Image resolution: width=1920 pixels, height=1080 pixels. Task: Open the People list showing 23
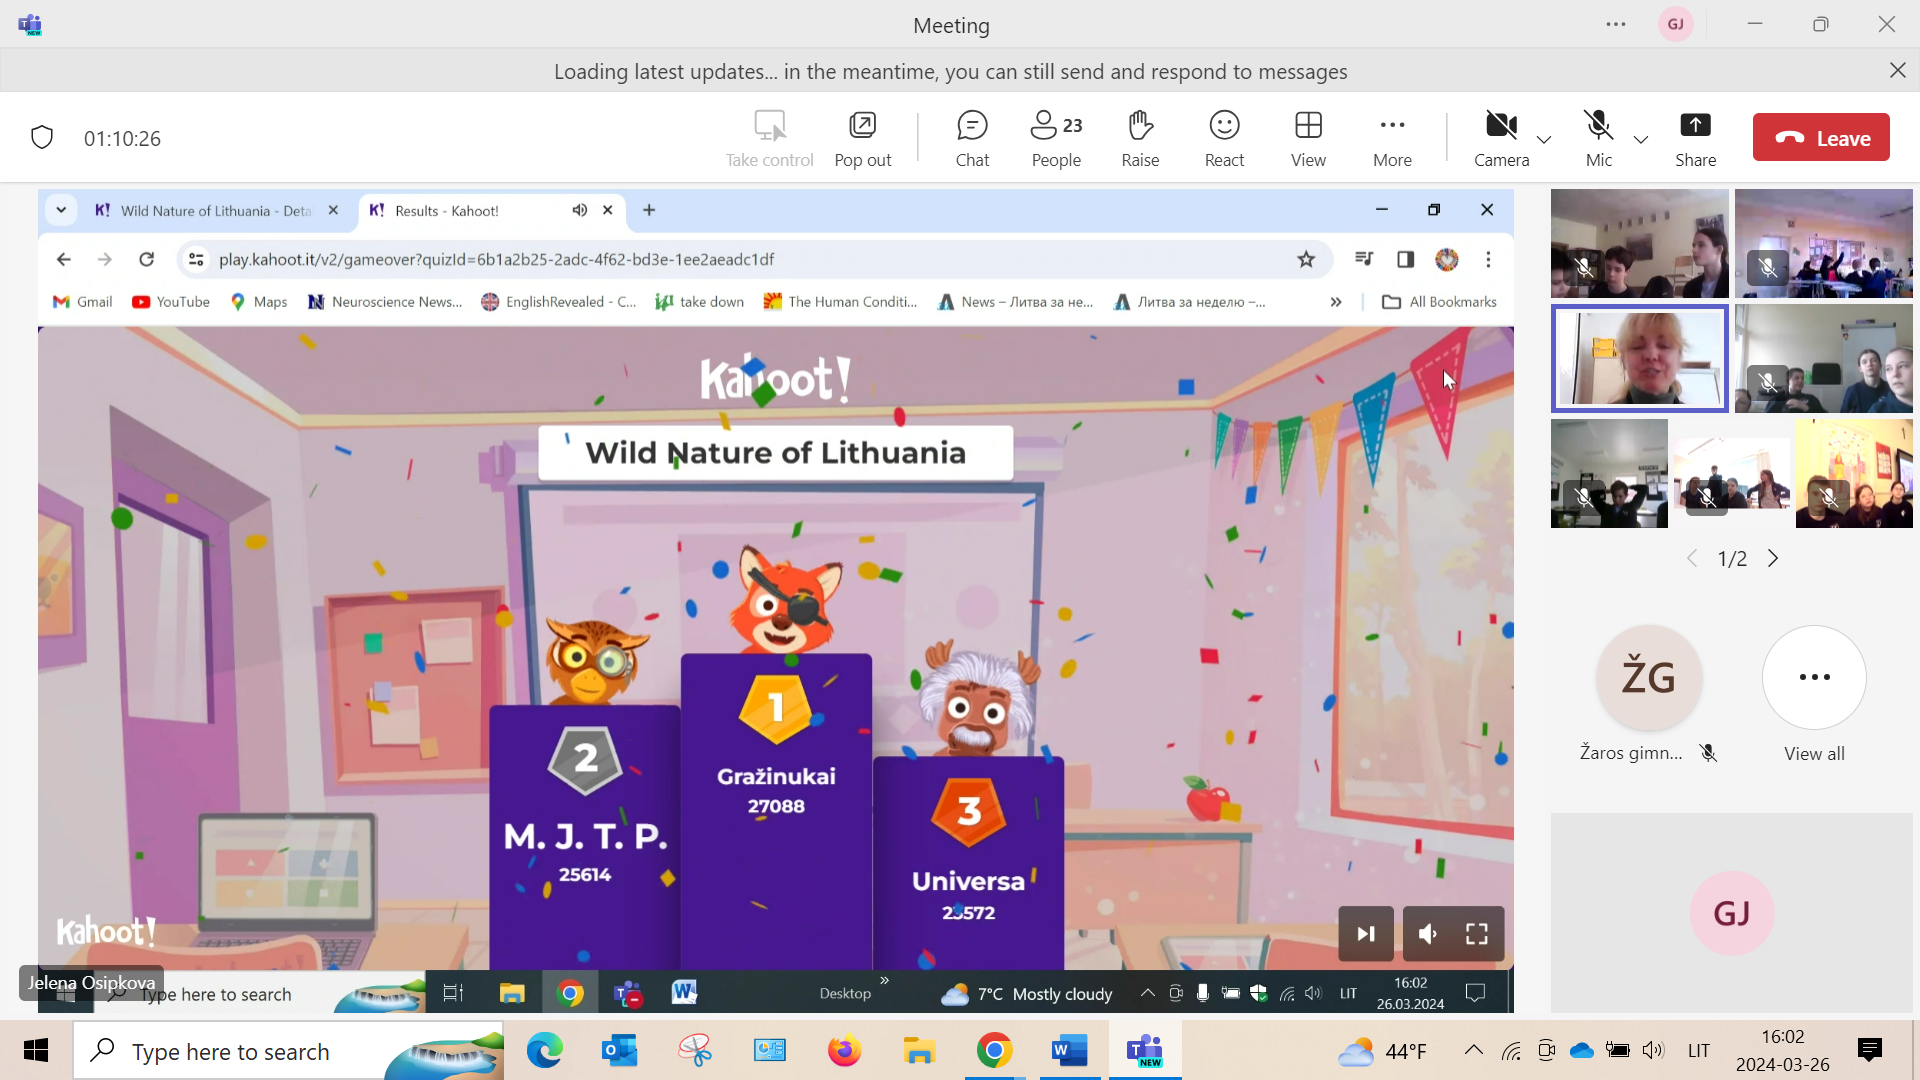pos(1056,138)
